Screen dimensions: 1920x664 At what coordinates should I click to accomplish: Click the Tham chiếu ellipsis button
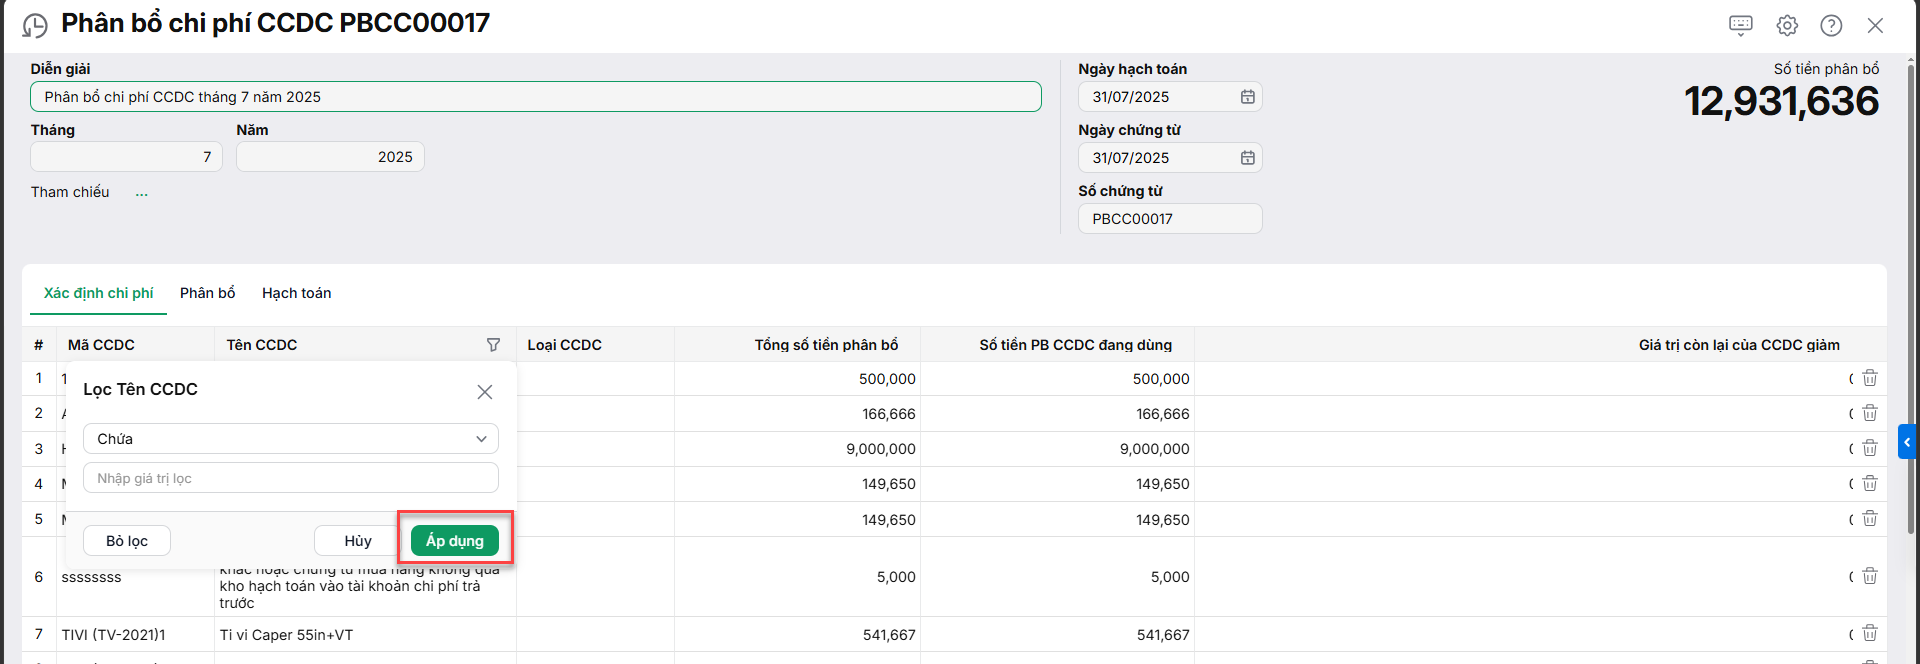[142, 193]
